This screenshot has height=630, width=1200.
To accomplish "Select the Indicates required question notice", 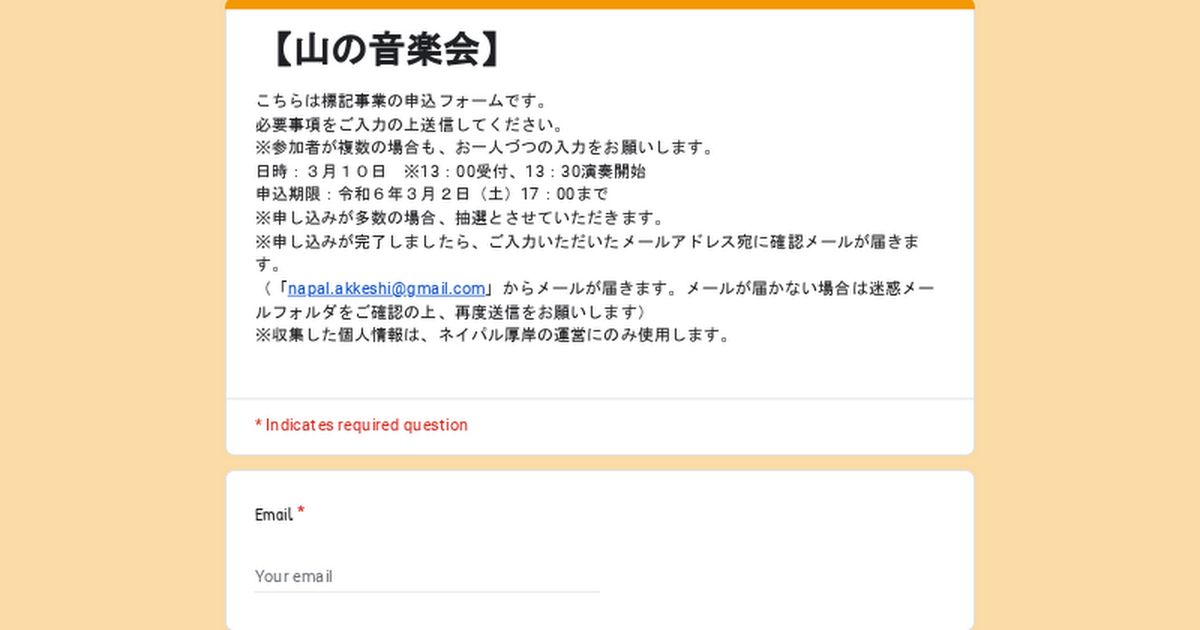I will pyautogui.click(x=361, y=425).
